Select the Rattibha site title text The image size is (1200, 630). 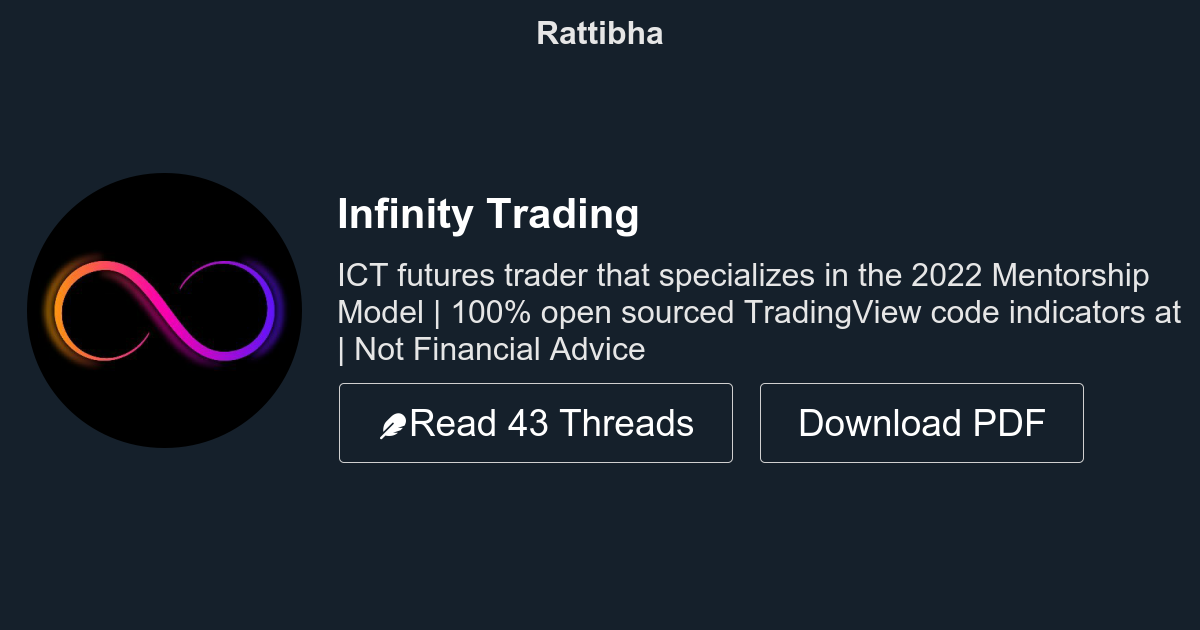coord(600,33)
